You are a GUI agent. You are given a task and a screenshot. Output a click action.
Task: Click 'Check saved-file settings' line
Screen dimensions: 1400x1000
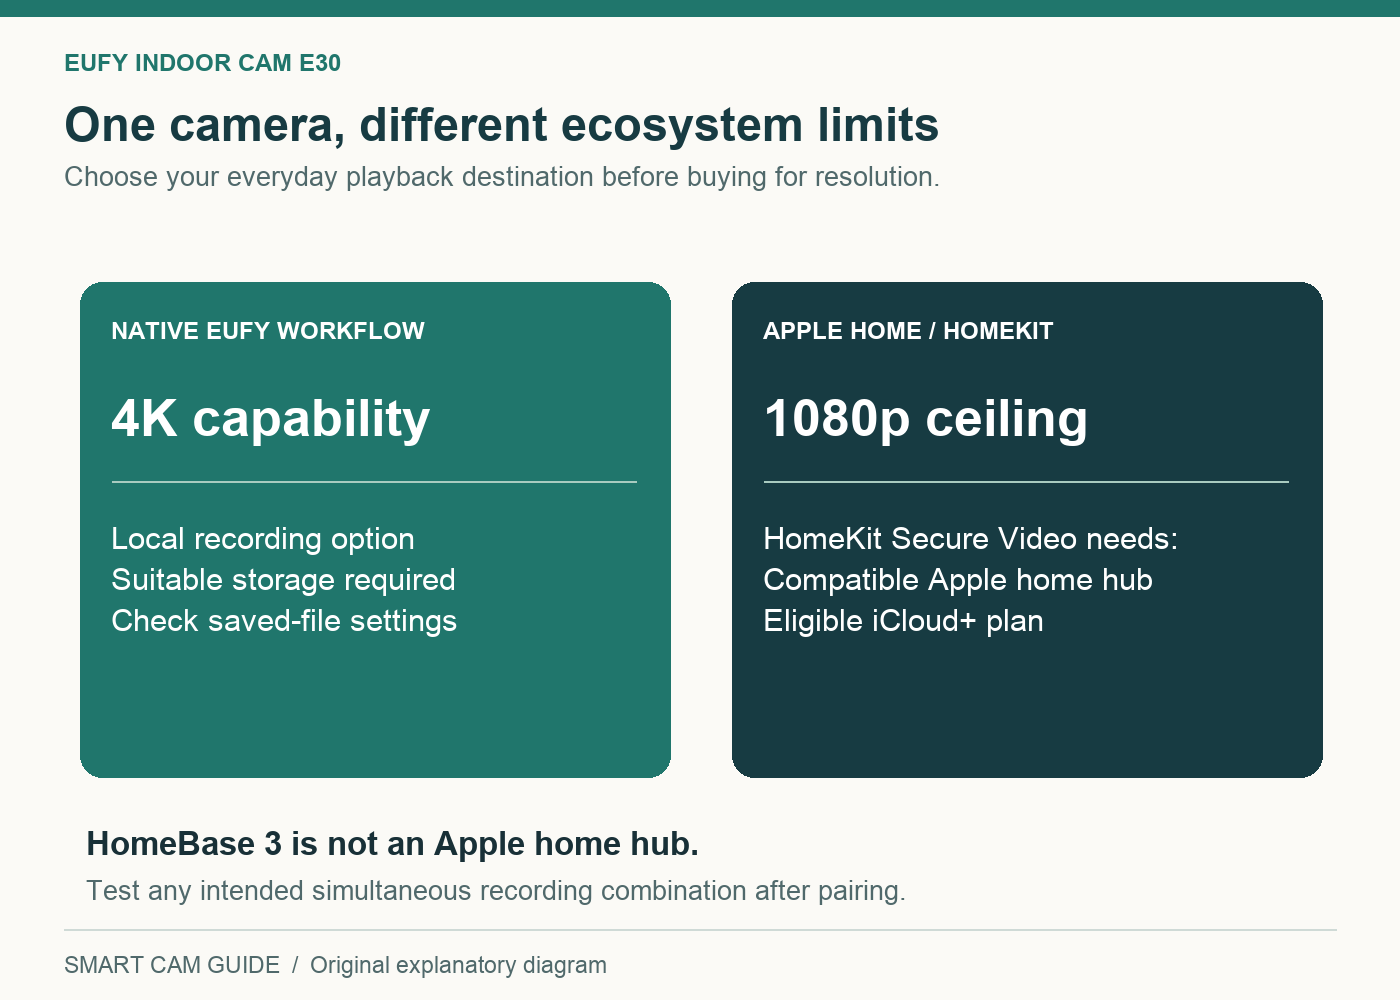click(x=284, y=621)
